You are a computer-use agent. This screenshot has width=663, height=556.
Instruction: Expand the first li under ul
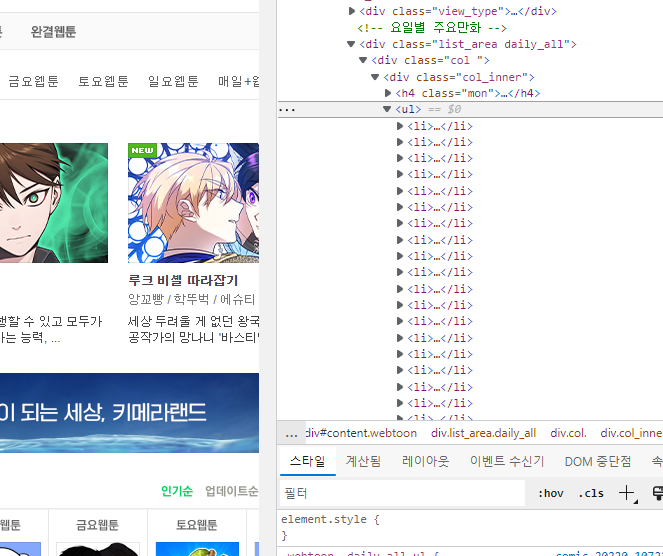point(400,126)
